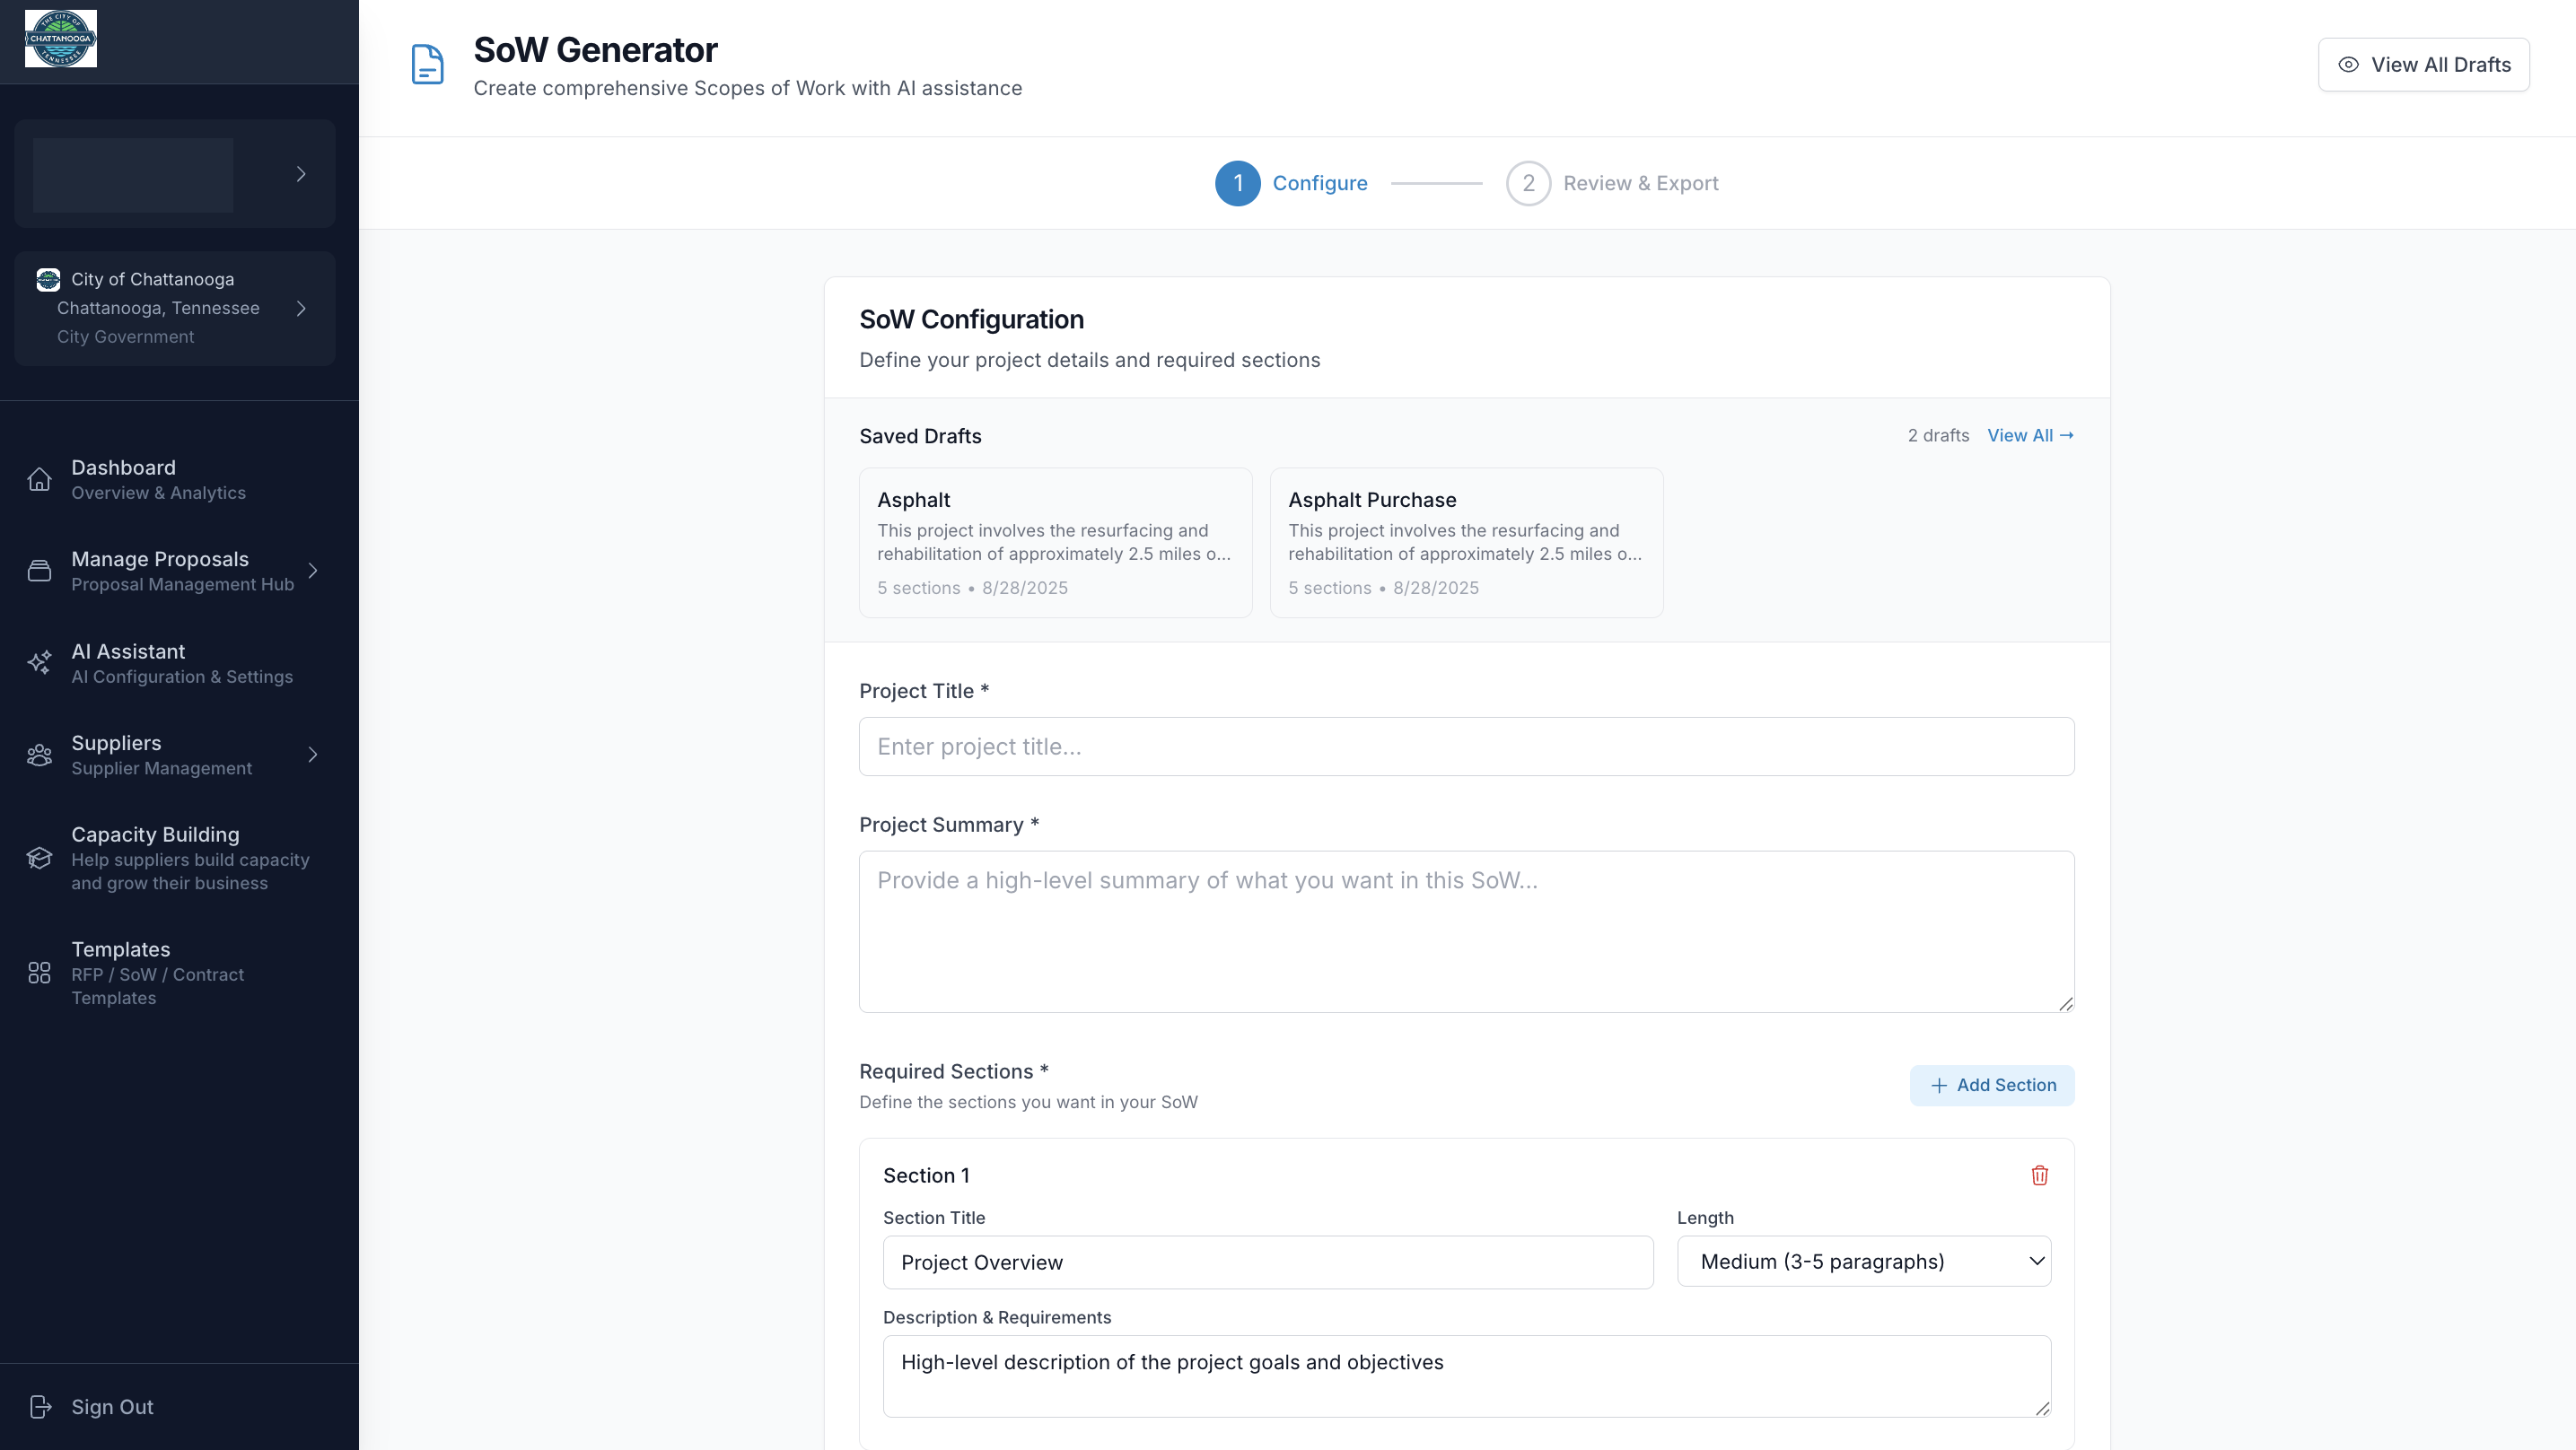This screenshot has width=2576, height=1450.
Task: Open the Asphalt Purchase saved draft
Action: click(x=1465, y=543)
